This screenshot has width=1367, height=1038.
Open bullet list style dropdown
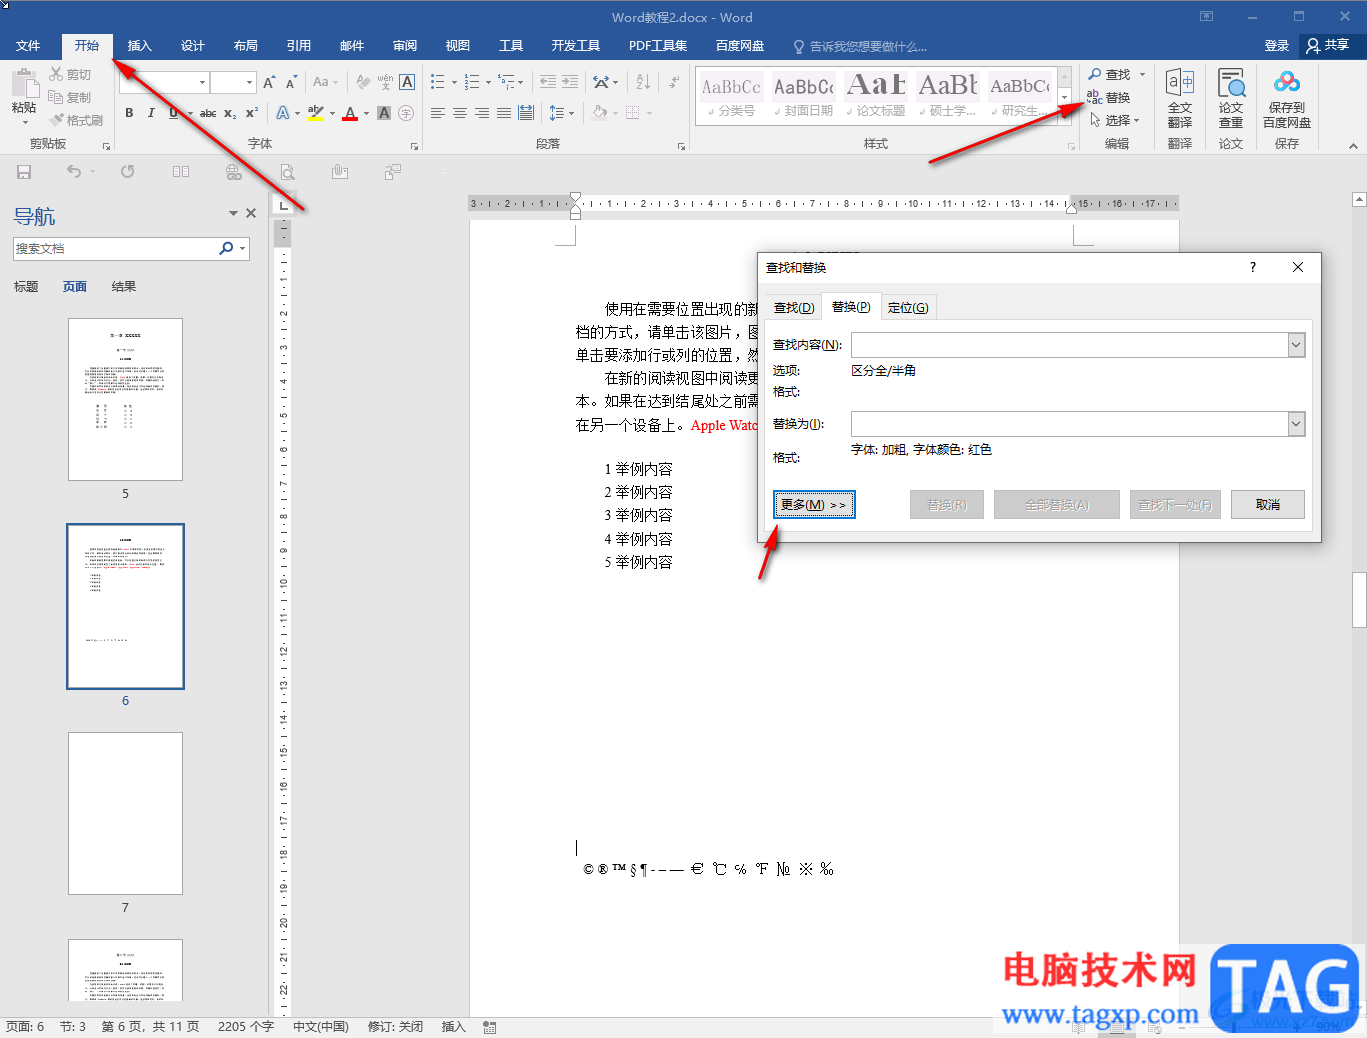455,83
